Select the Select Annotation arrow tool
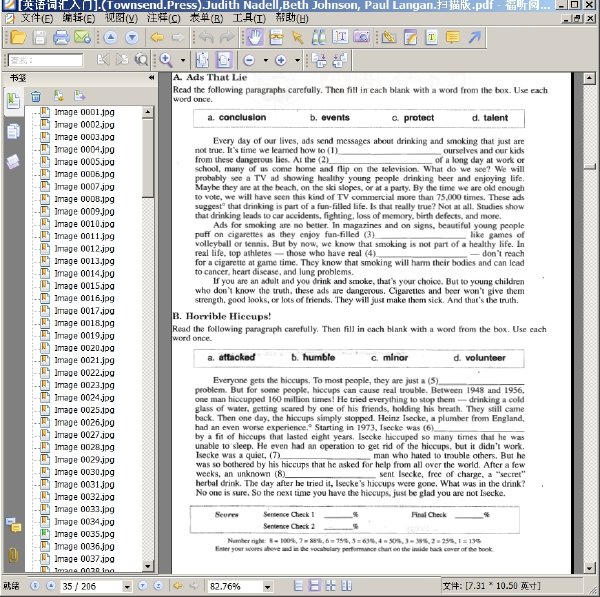This screenshot has width=600, height=597. point(297,37)
